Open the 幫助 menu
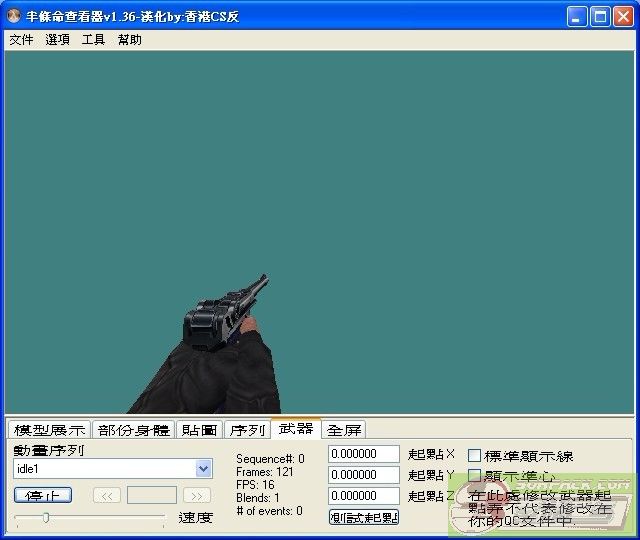 pyautogui.click(x=129, y=40)
